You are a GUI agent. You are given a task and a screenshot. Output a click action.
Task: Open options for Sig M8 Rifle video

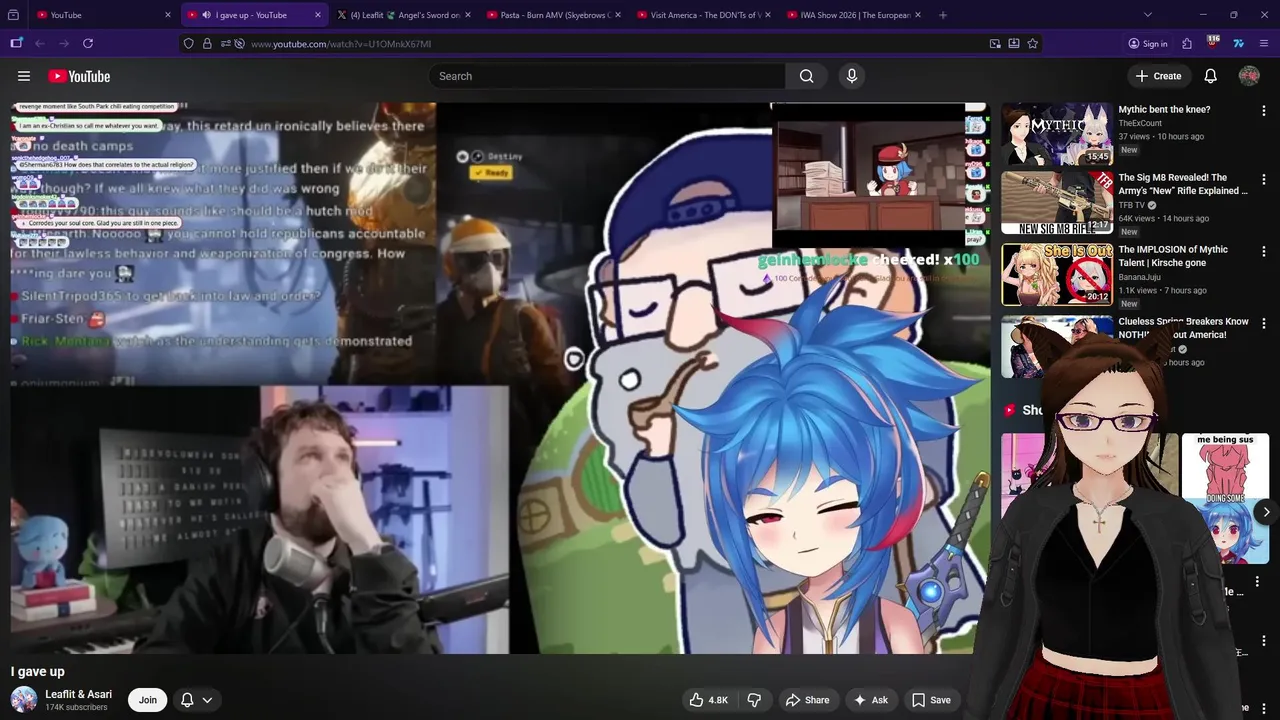pyautogui.click(x=1263, y=180)
